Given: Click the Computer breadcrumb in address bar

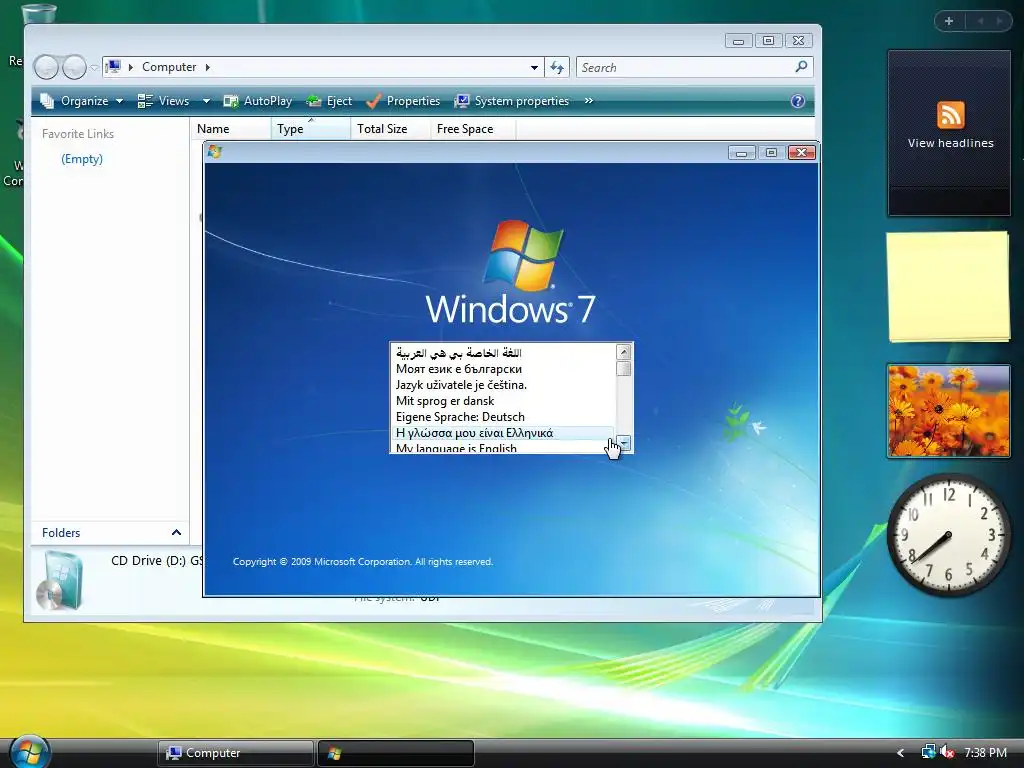Looking at the screenshot, I should (x=169, y=67).
